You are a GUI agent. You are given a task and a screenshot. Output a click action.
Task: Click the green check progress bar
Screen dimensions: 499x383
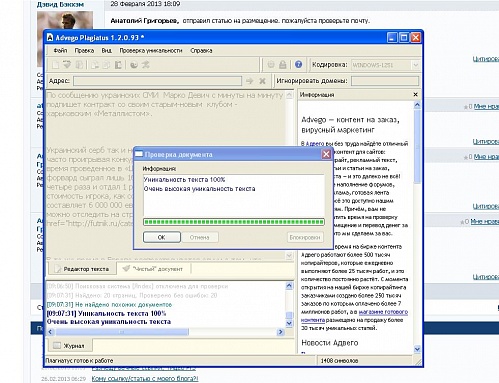point(234,222)
